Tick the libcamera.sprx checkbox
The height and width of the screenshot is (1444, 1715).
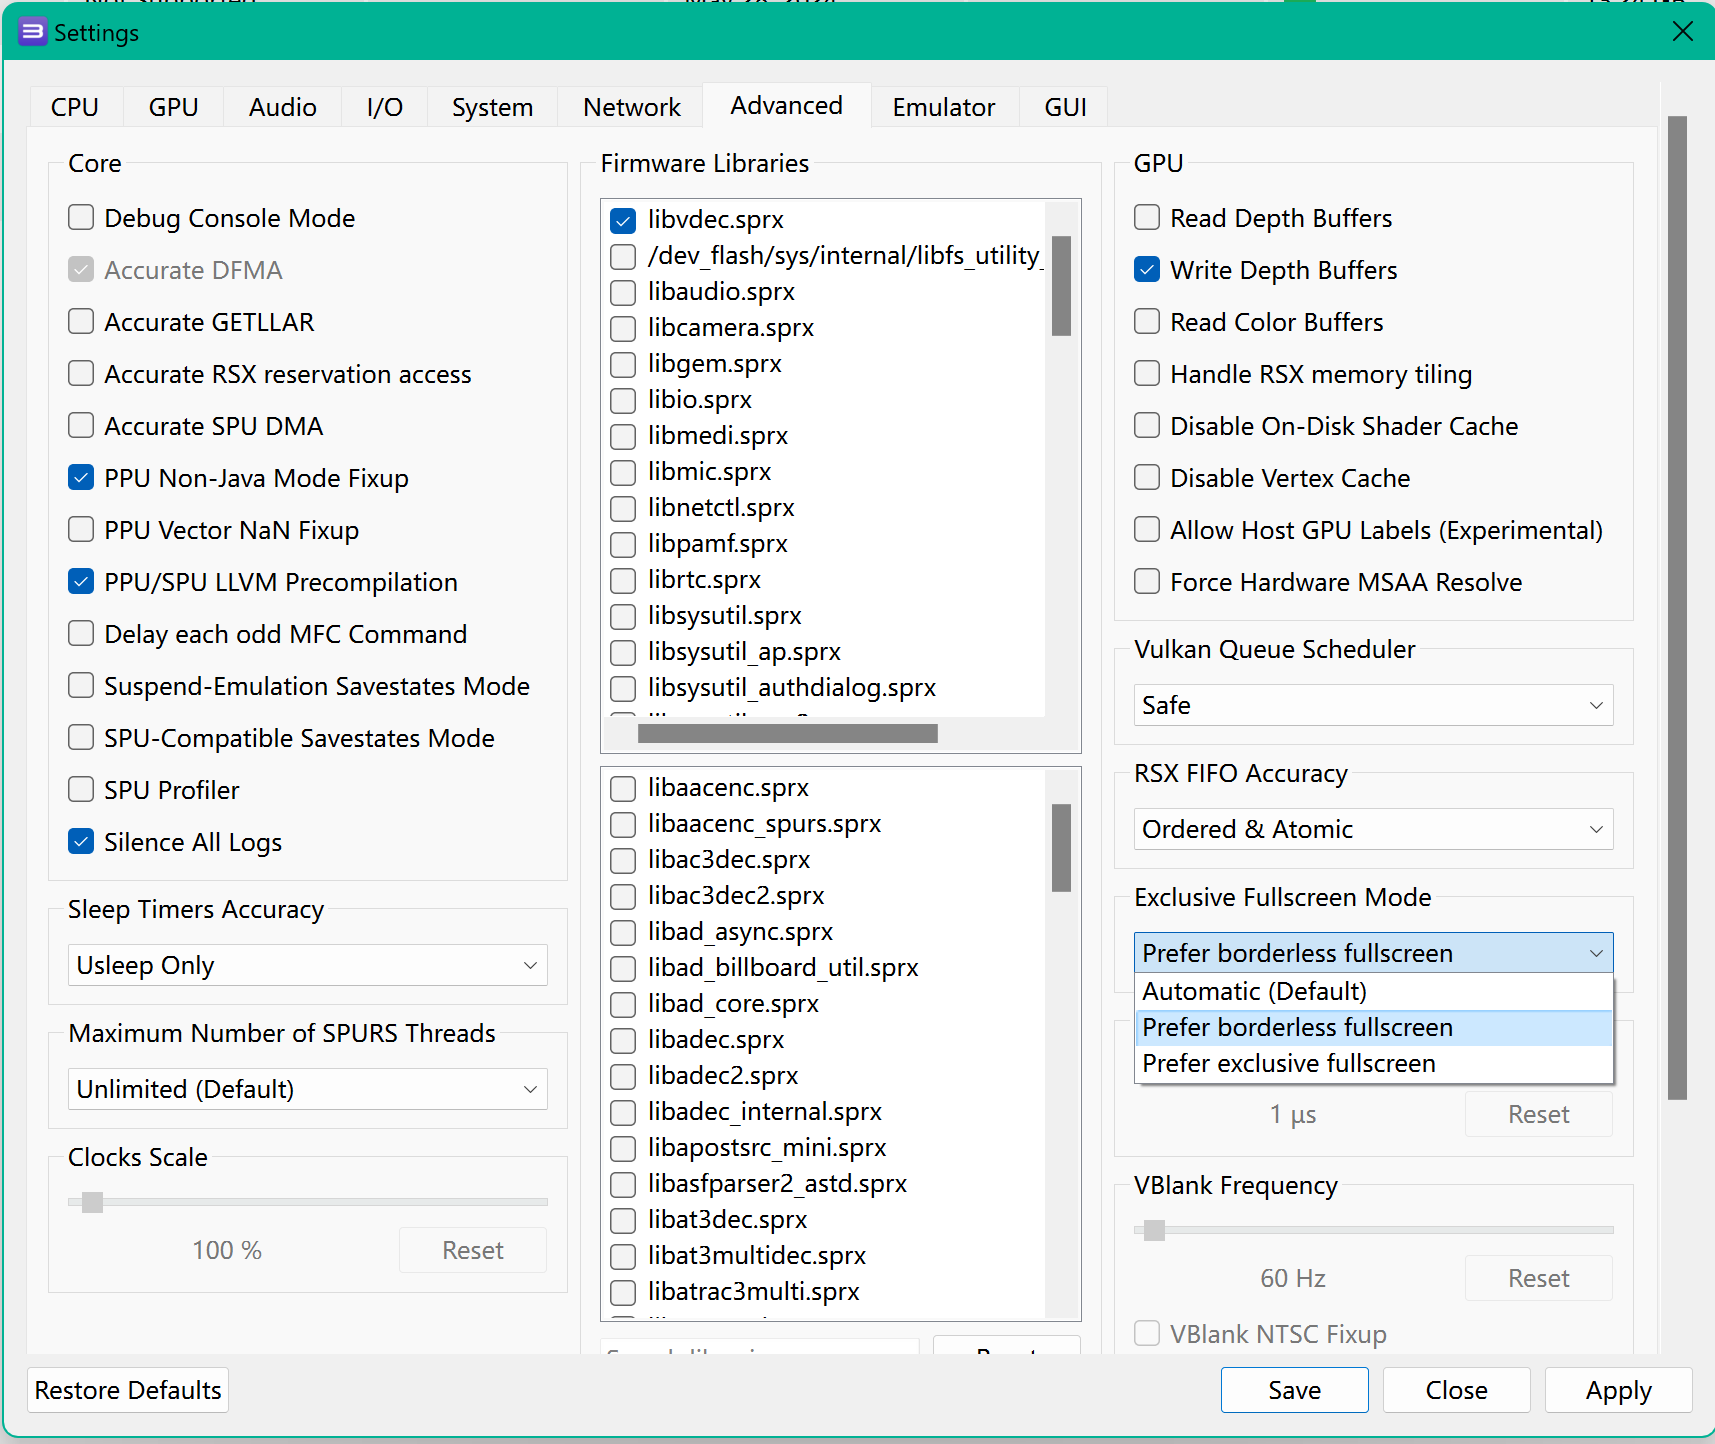[x=623, y=328]
